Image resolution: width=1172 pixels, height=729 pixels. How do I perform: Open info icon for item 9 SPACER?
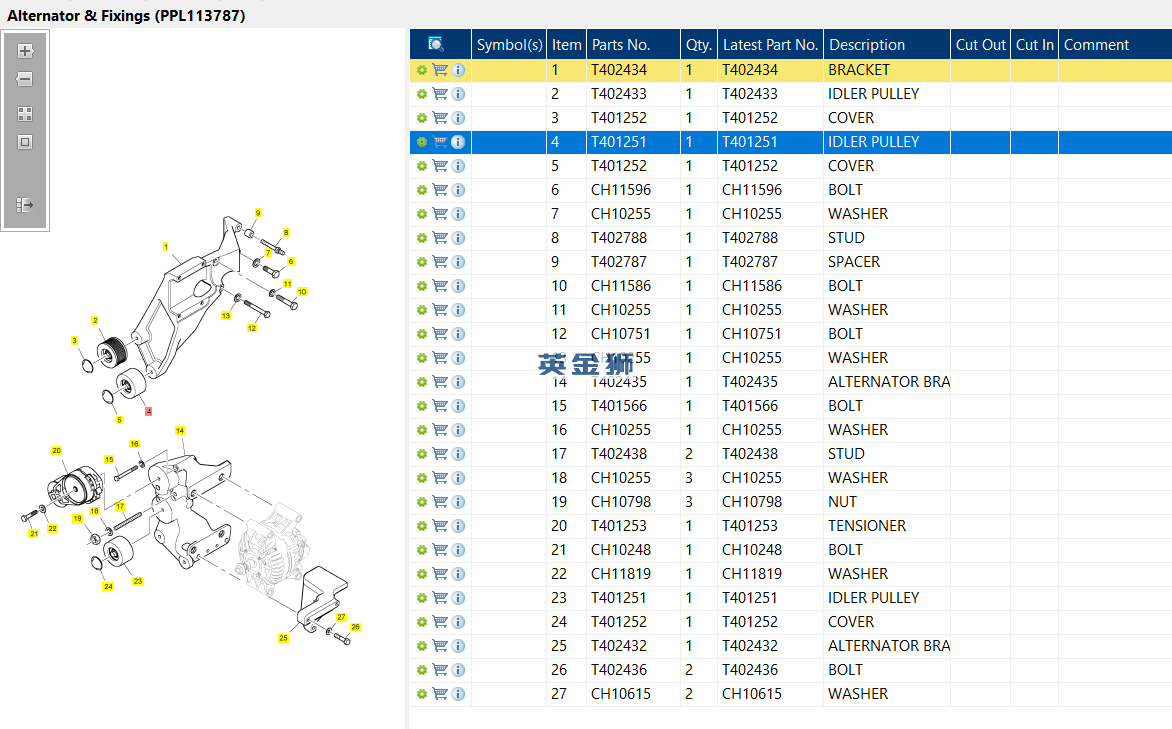click(458, 262)
